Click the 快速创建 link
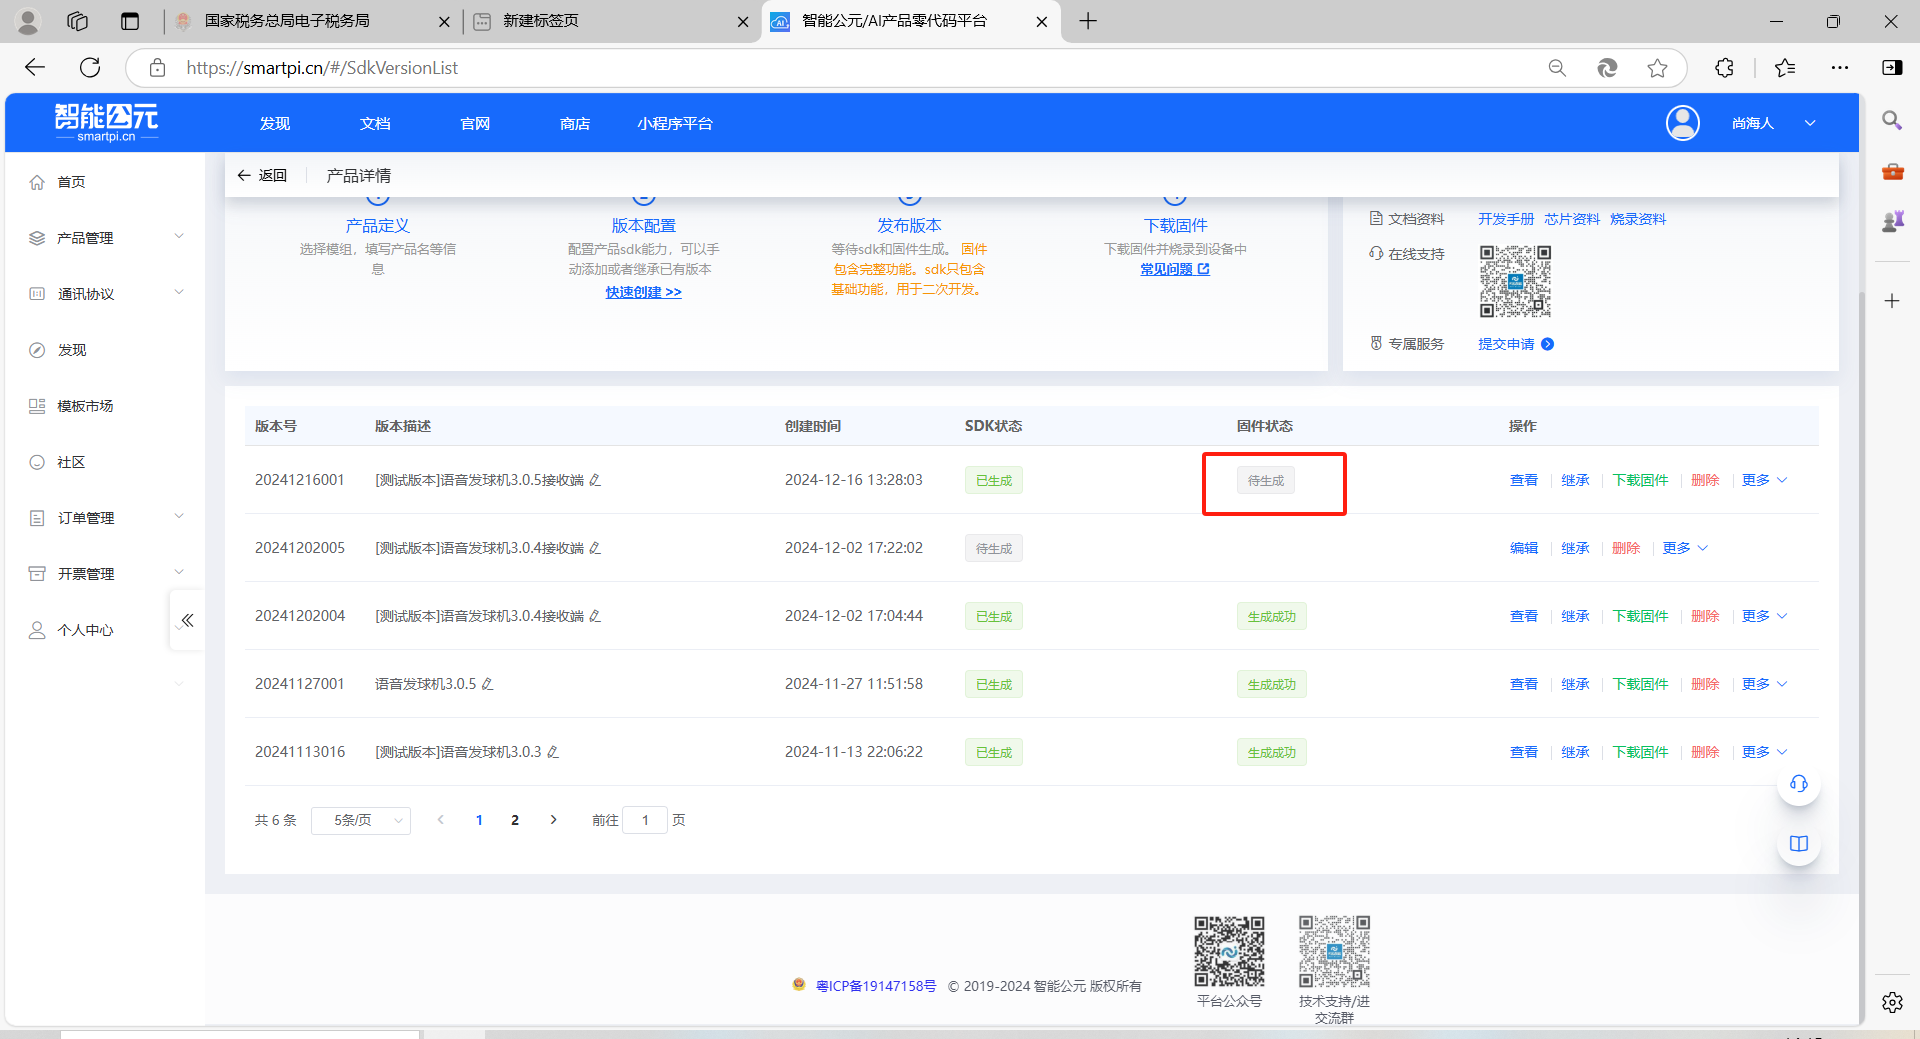The width and height of the screenshot is (1920, 1039). [x=643, y=292]
